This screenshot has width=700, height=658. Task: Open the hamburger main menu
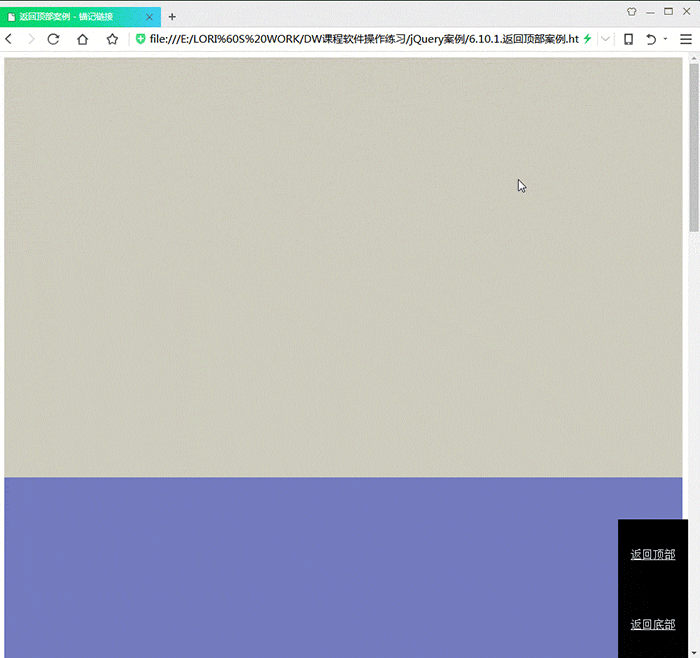tap(686, 39)
